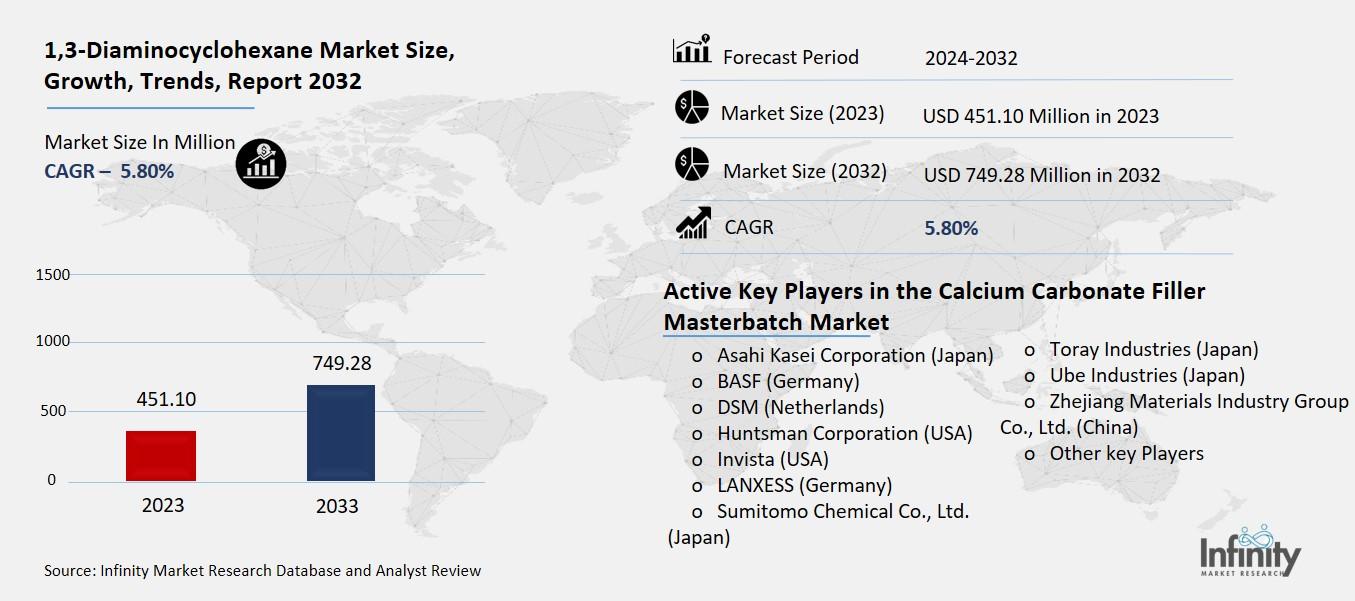Select Toray Industries (Japan) entry
The image size is (1355, 601).
(1153, 349)
